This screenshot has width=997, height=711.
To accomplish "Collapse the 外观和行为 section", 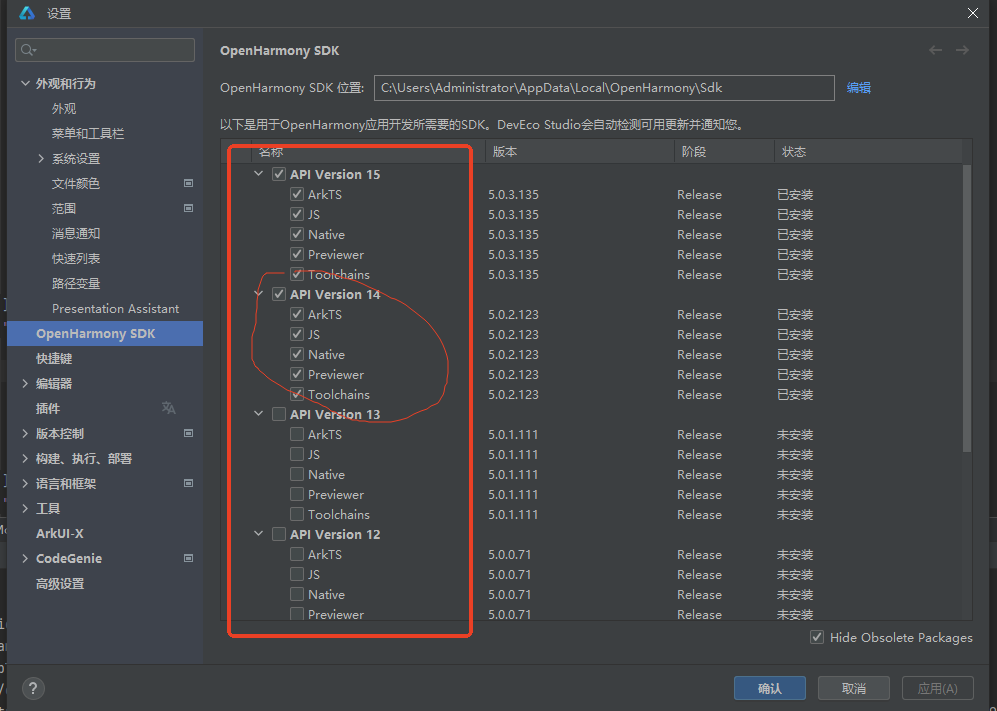I will [x=25, y=83].
